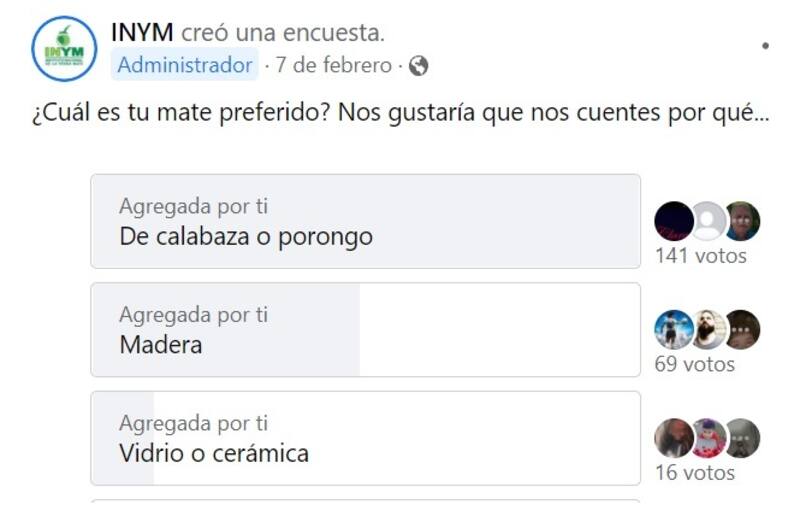Click first voter avatar for Madera
The height and width of the screenshot is (510, 800).
point(674,329)
